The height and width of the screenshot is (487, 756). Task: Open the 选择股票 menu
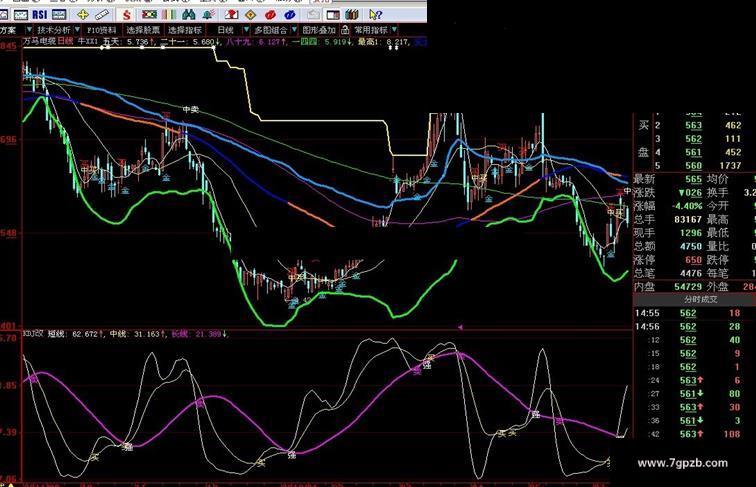(143, 30)
